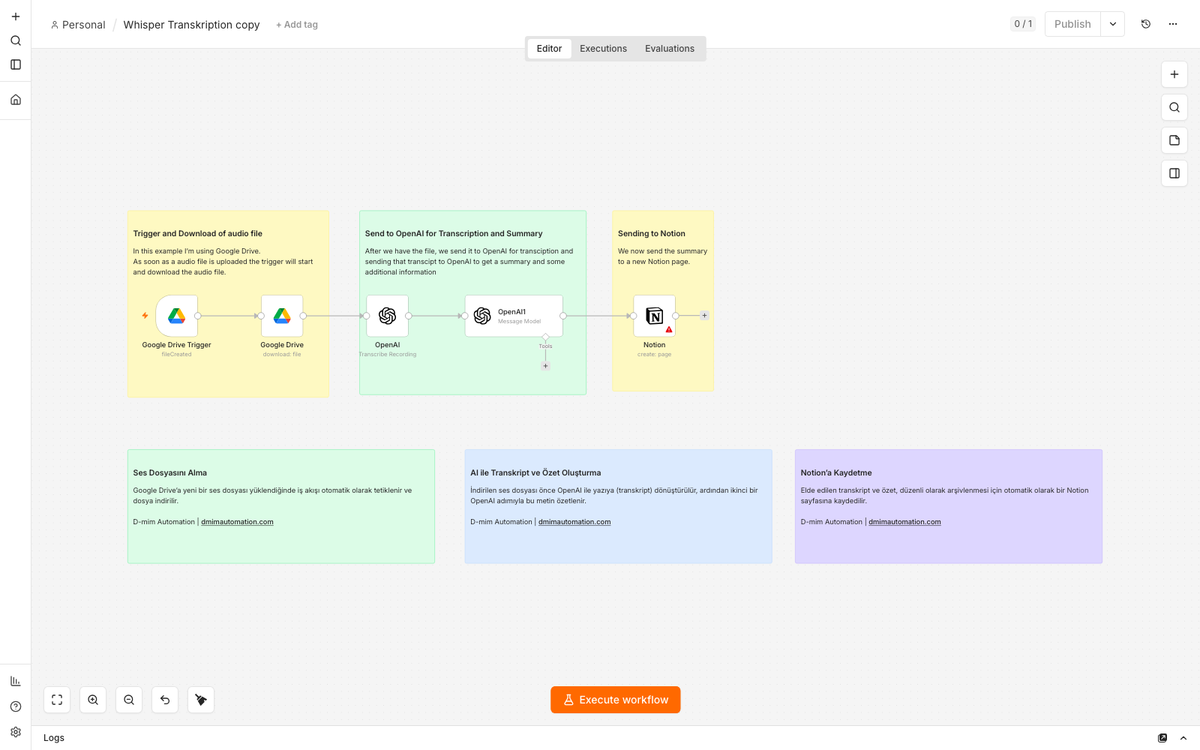Click the lightning trigger icon beside Google Drive Trigger
This screenshot has height=750, width=1200.
[x=145, y=316]
